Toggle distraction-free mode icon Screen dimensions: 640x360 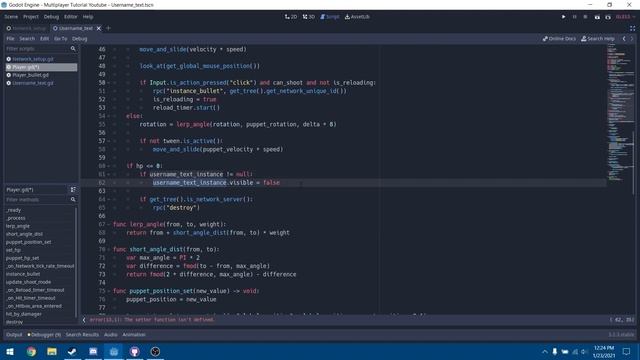coord(632,28)
